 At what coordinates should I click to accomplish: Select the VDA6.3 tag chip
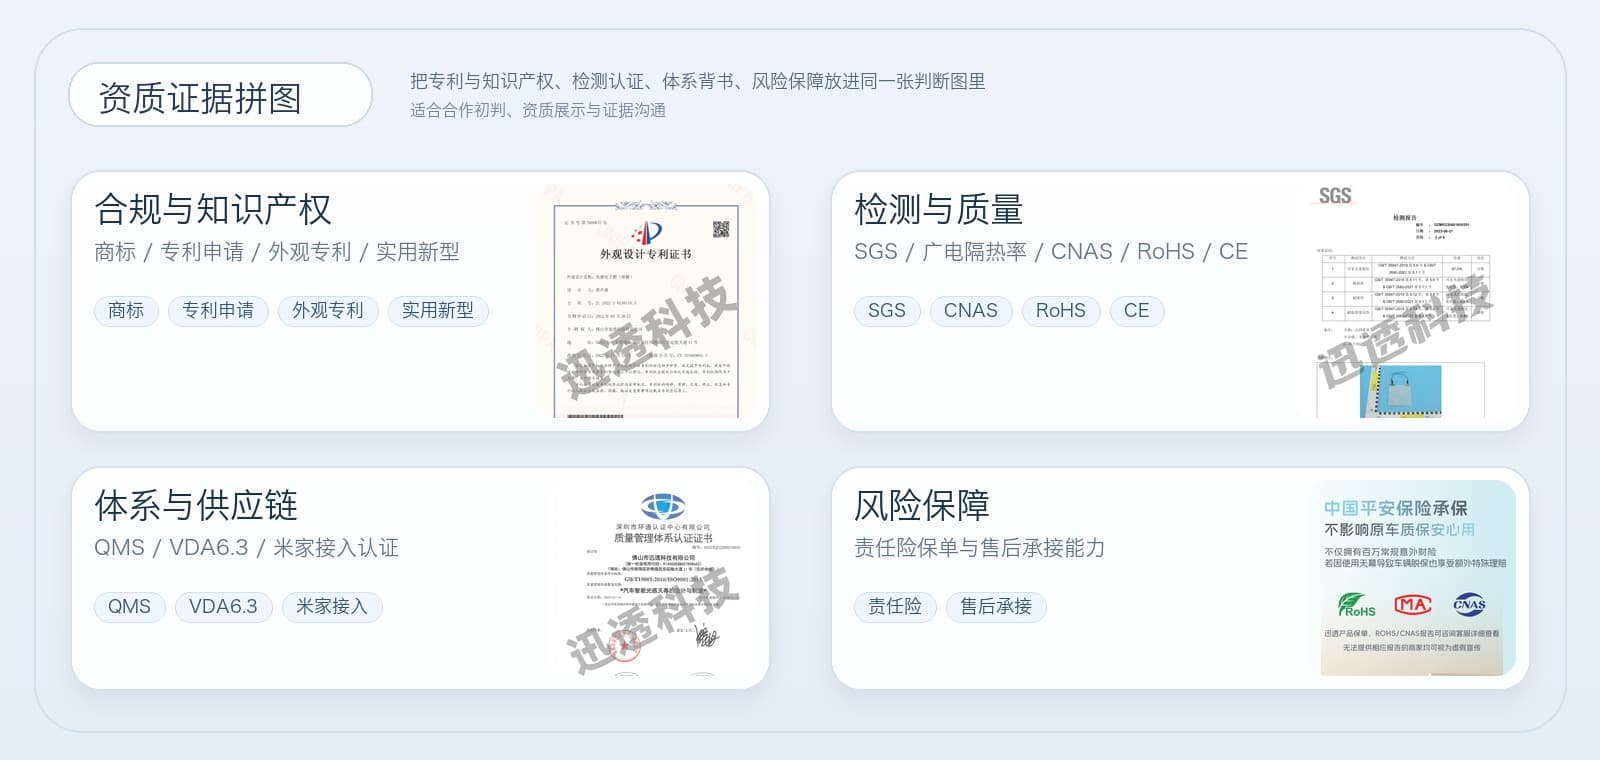coord(224,607)
